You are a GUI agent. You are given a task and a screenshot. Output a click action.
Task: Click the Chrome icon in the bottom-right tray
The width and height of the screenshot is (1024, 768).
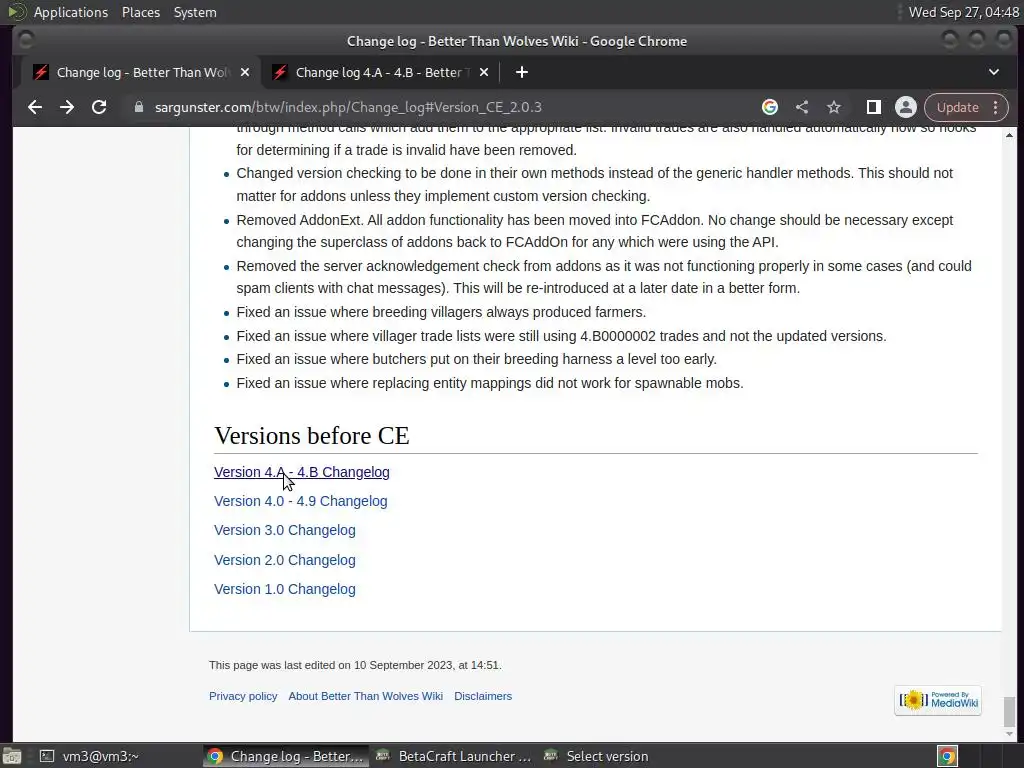click(947, 756)
